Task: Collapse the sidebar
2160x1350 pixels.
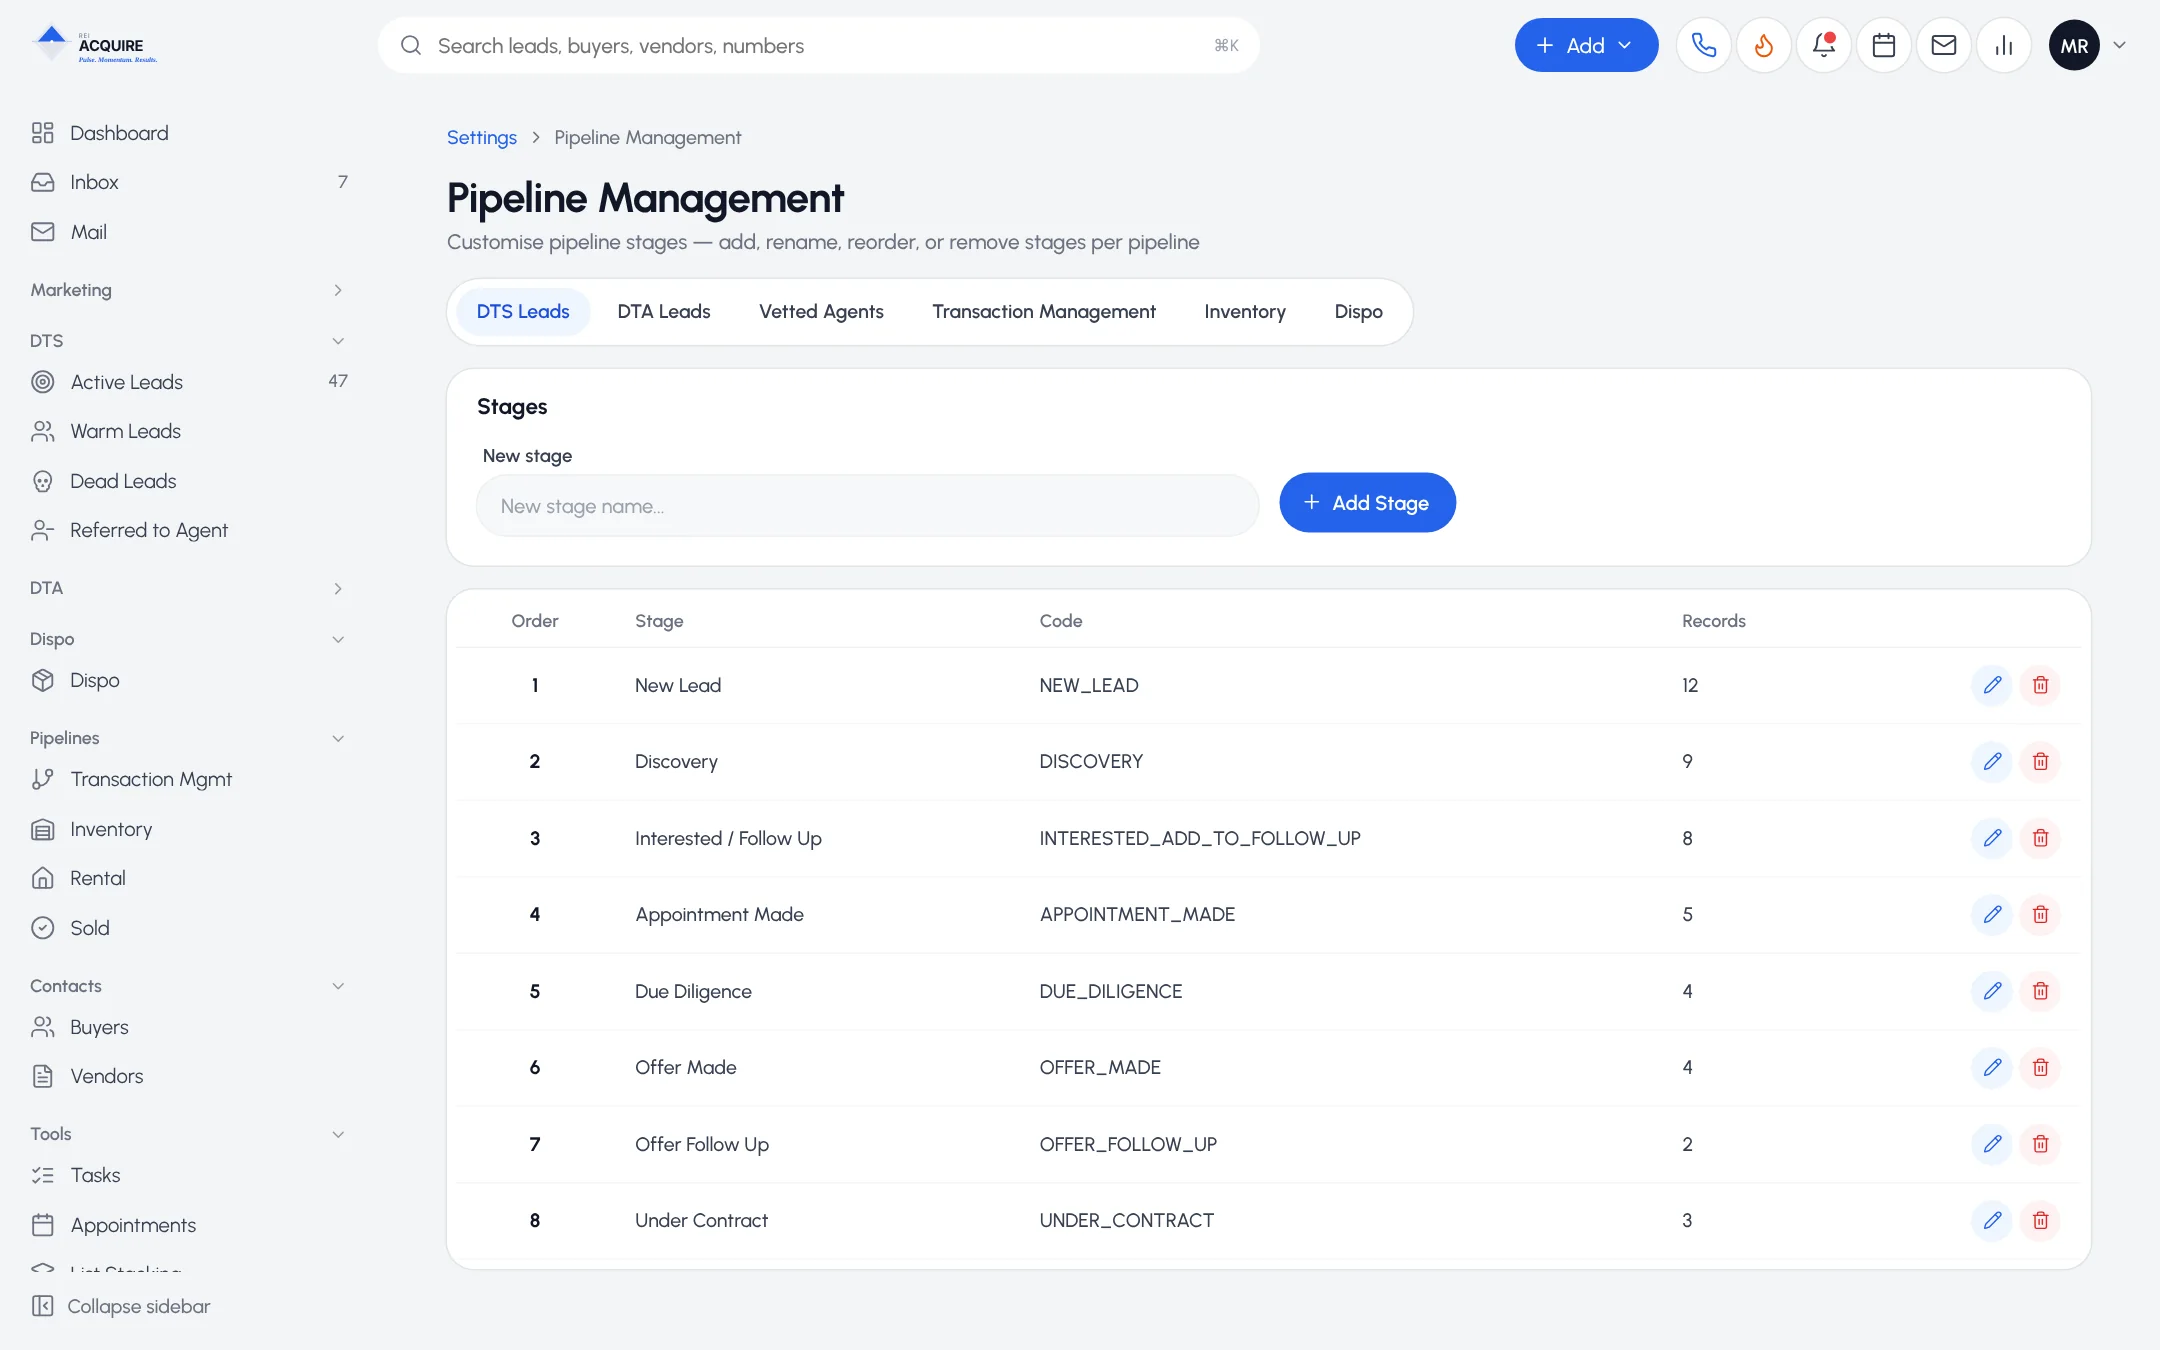Action: (x=121, y=1306)
